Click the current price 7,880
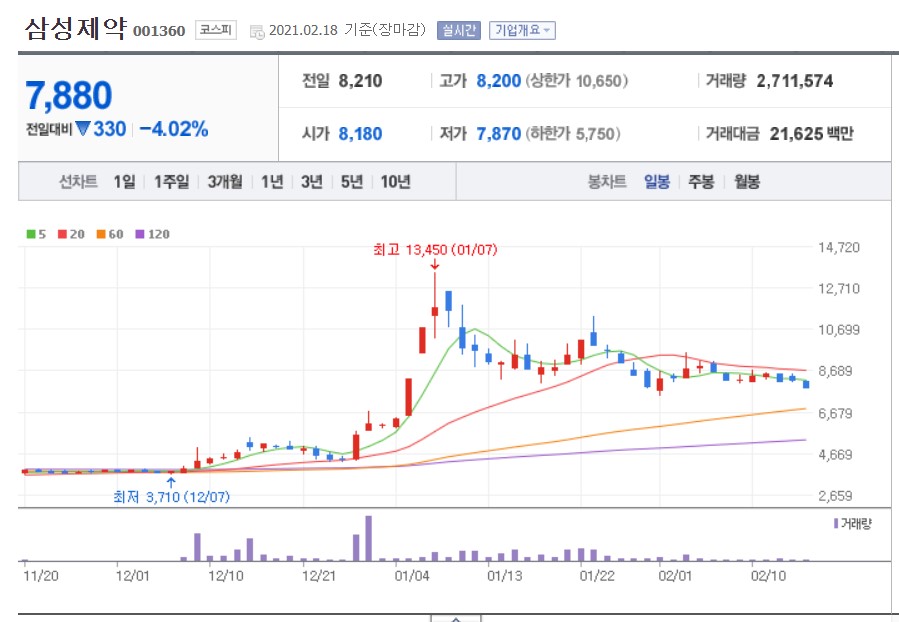The image size is (899, 622). 68,95
